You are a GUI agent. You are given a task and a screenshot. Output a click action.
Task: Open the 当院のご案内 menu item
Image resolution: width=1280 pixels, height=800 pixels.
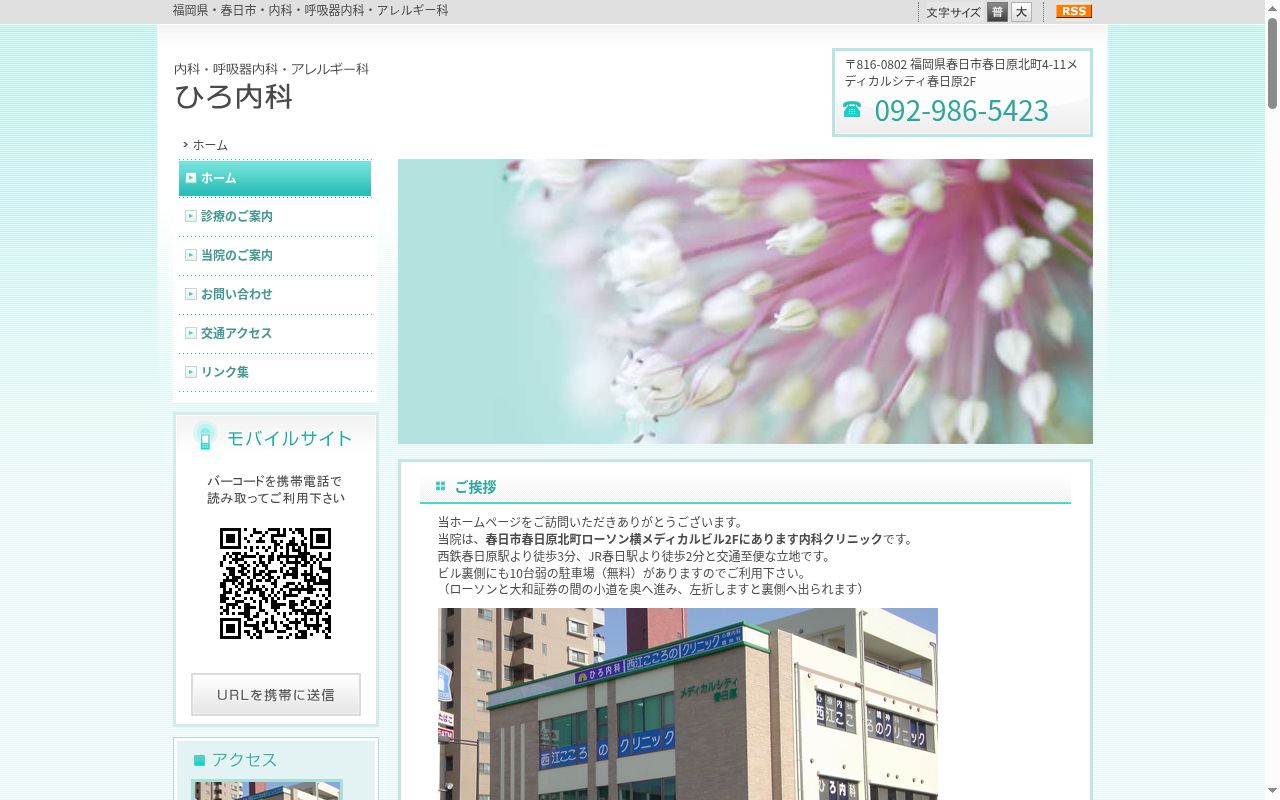275,255
